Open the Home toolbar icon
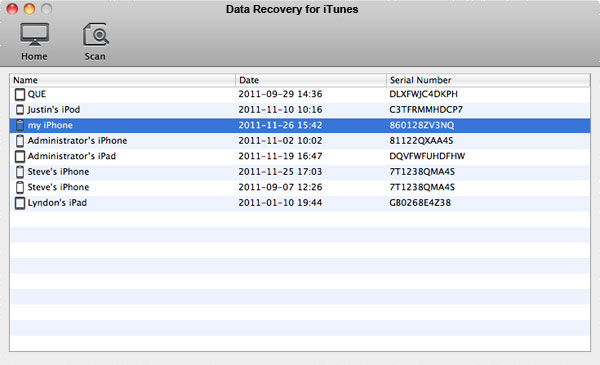The height and width of the screenshot is (365, 600). coord(34,41)
